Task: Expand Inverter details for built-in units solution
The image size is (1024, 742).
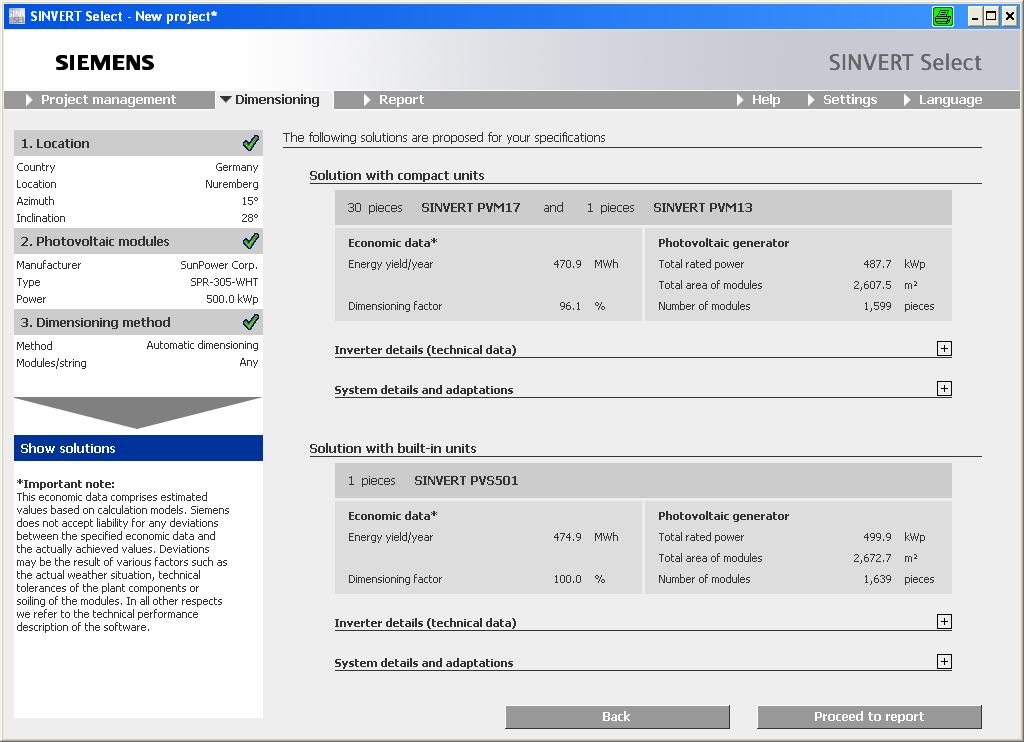Action: 944,622
